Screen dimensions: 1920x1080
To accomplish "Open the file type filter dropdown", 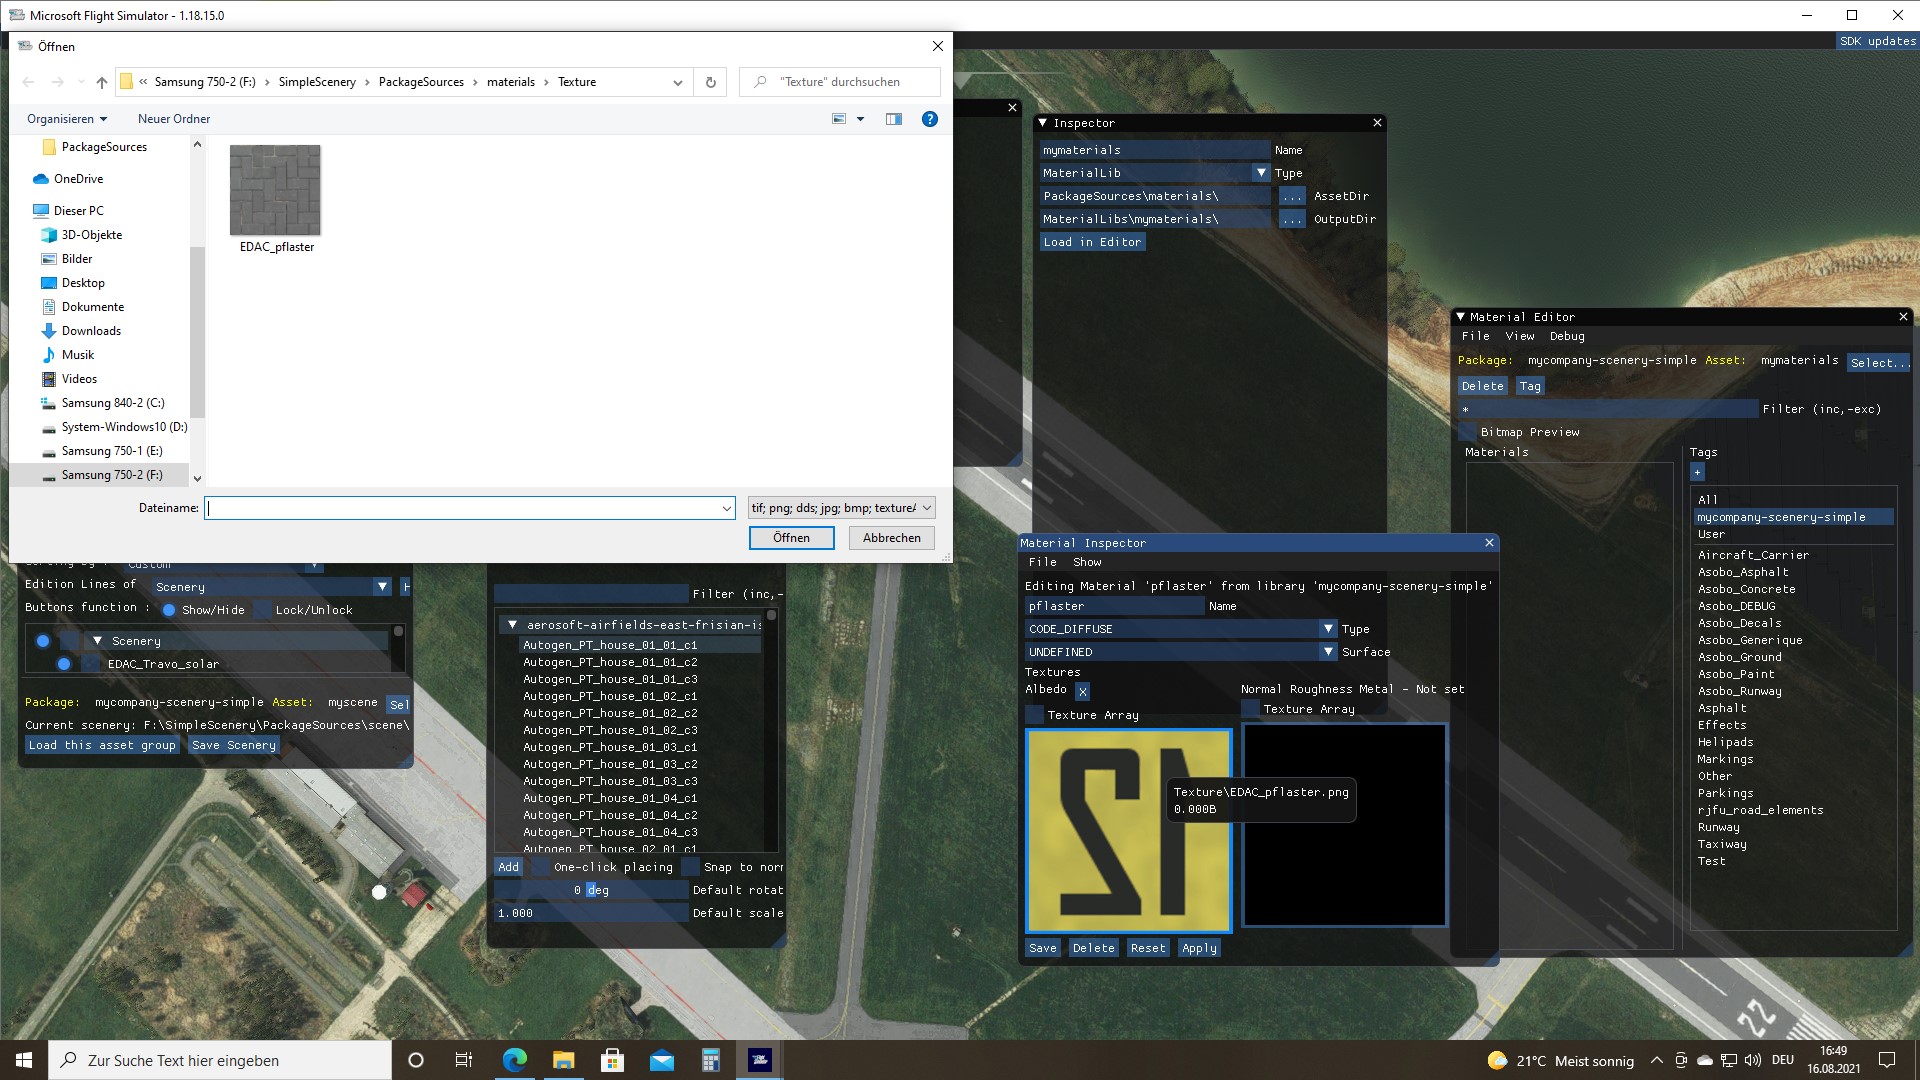I will [x=841, y=508].
